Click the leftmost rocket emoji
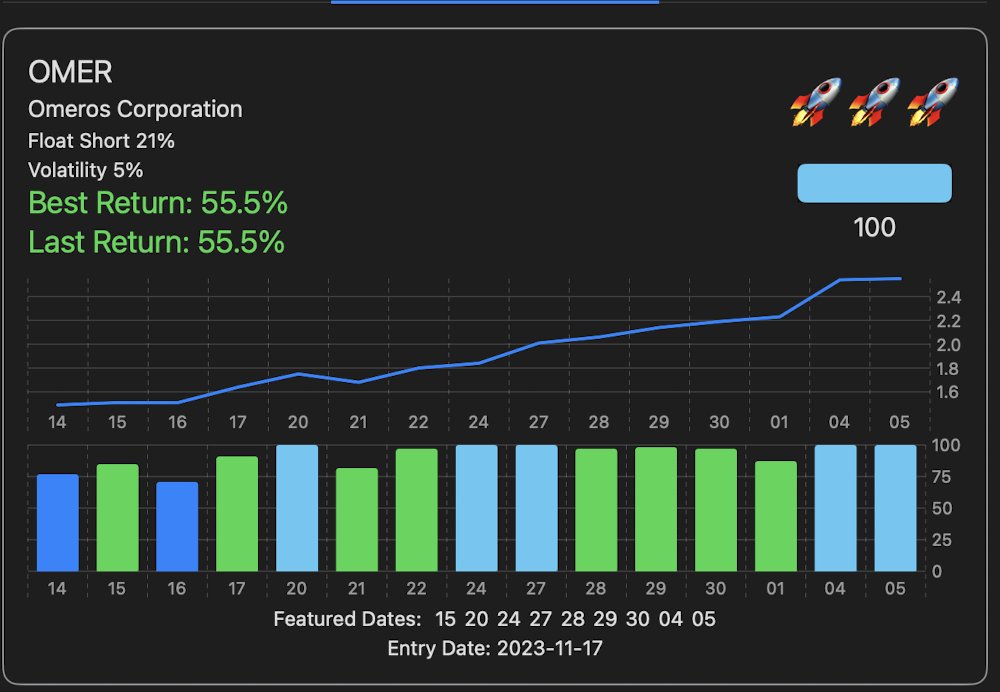The image size is (1000, 692). pyautogui.click(x=816, y=102)
